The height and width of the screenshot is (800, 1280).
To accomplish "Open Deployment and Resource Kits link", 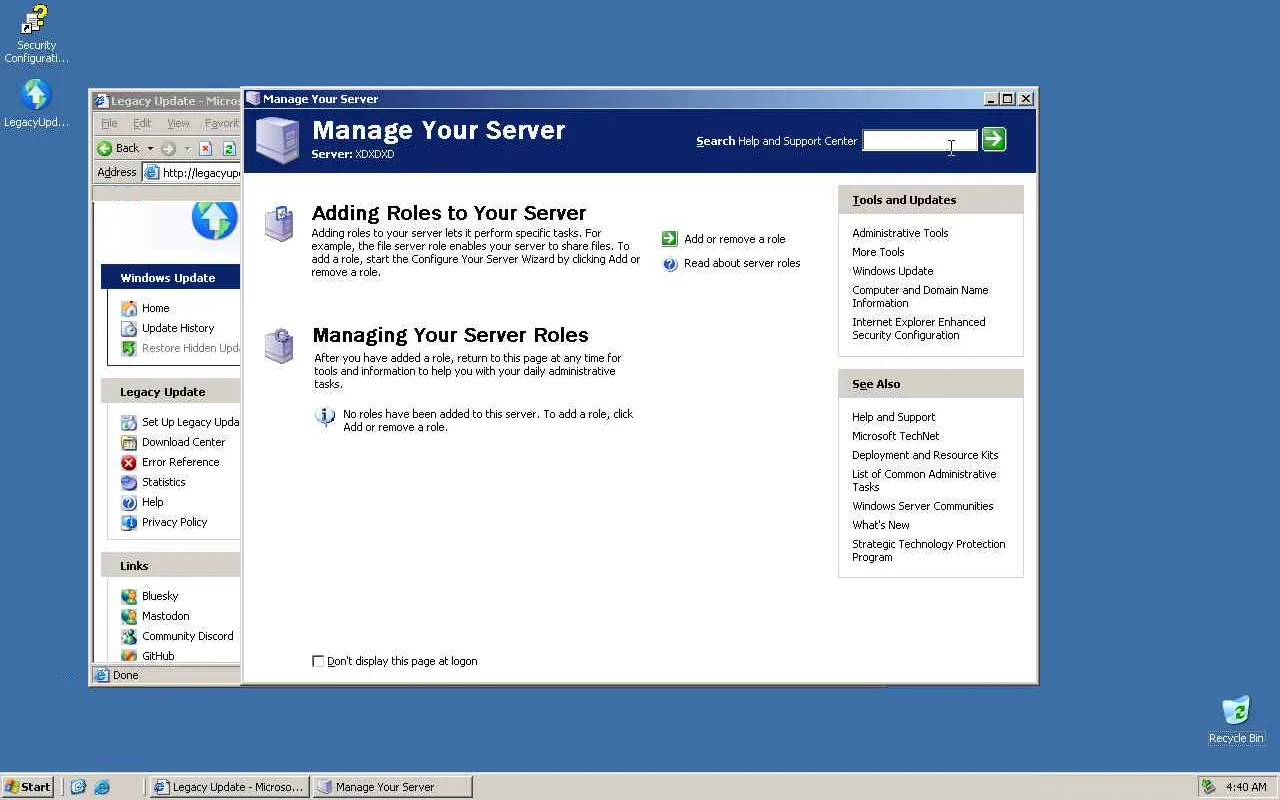I will 925,455.
